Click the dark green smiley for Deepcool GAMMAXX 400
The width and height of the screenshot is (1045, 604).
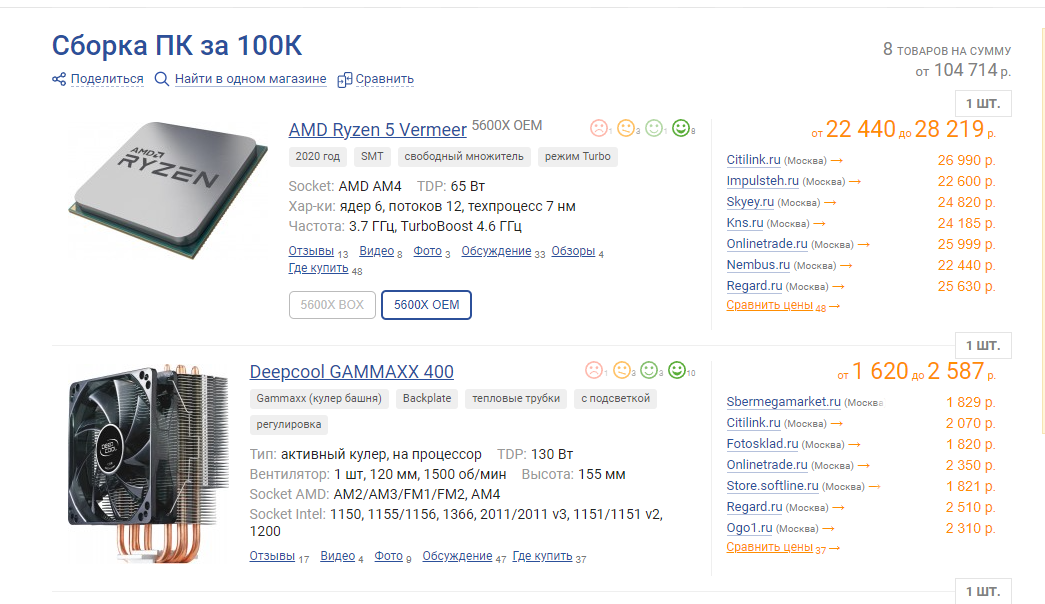click(676, 370)
